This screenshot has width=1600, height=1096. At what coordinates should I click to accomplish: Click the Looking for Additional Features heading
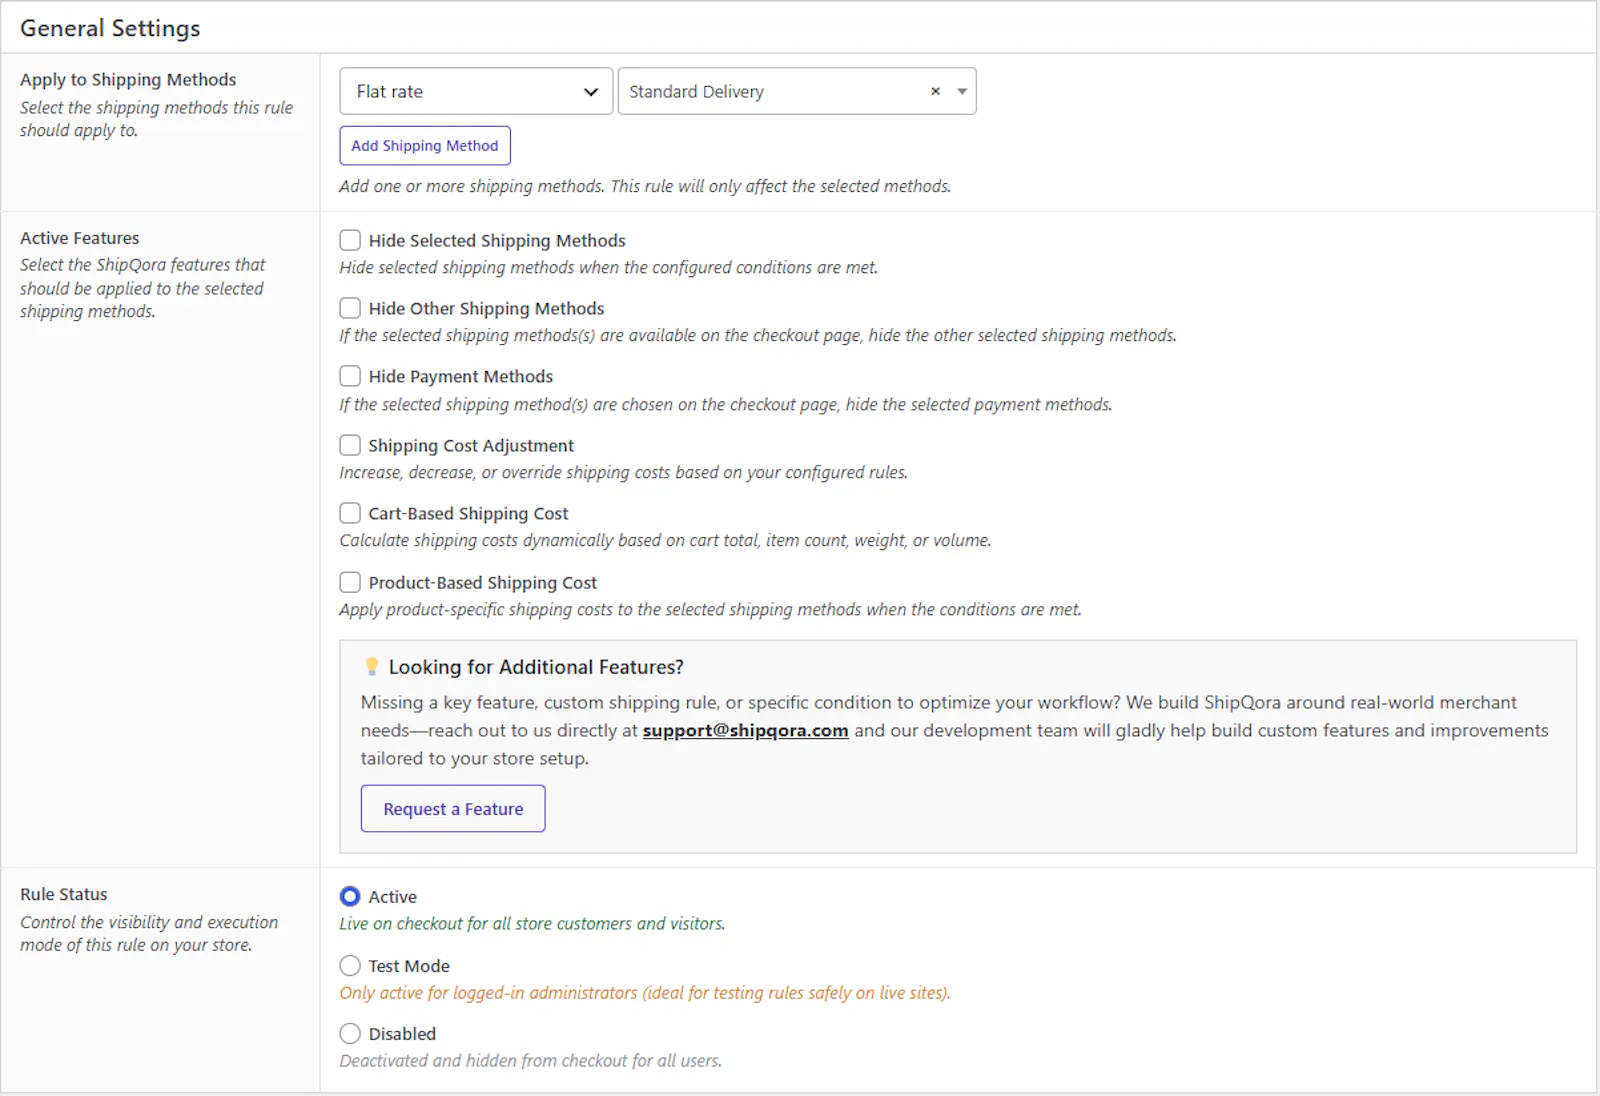pyautogui.click(x=536, y=667)
